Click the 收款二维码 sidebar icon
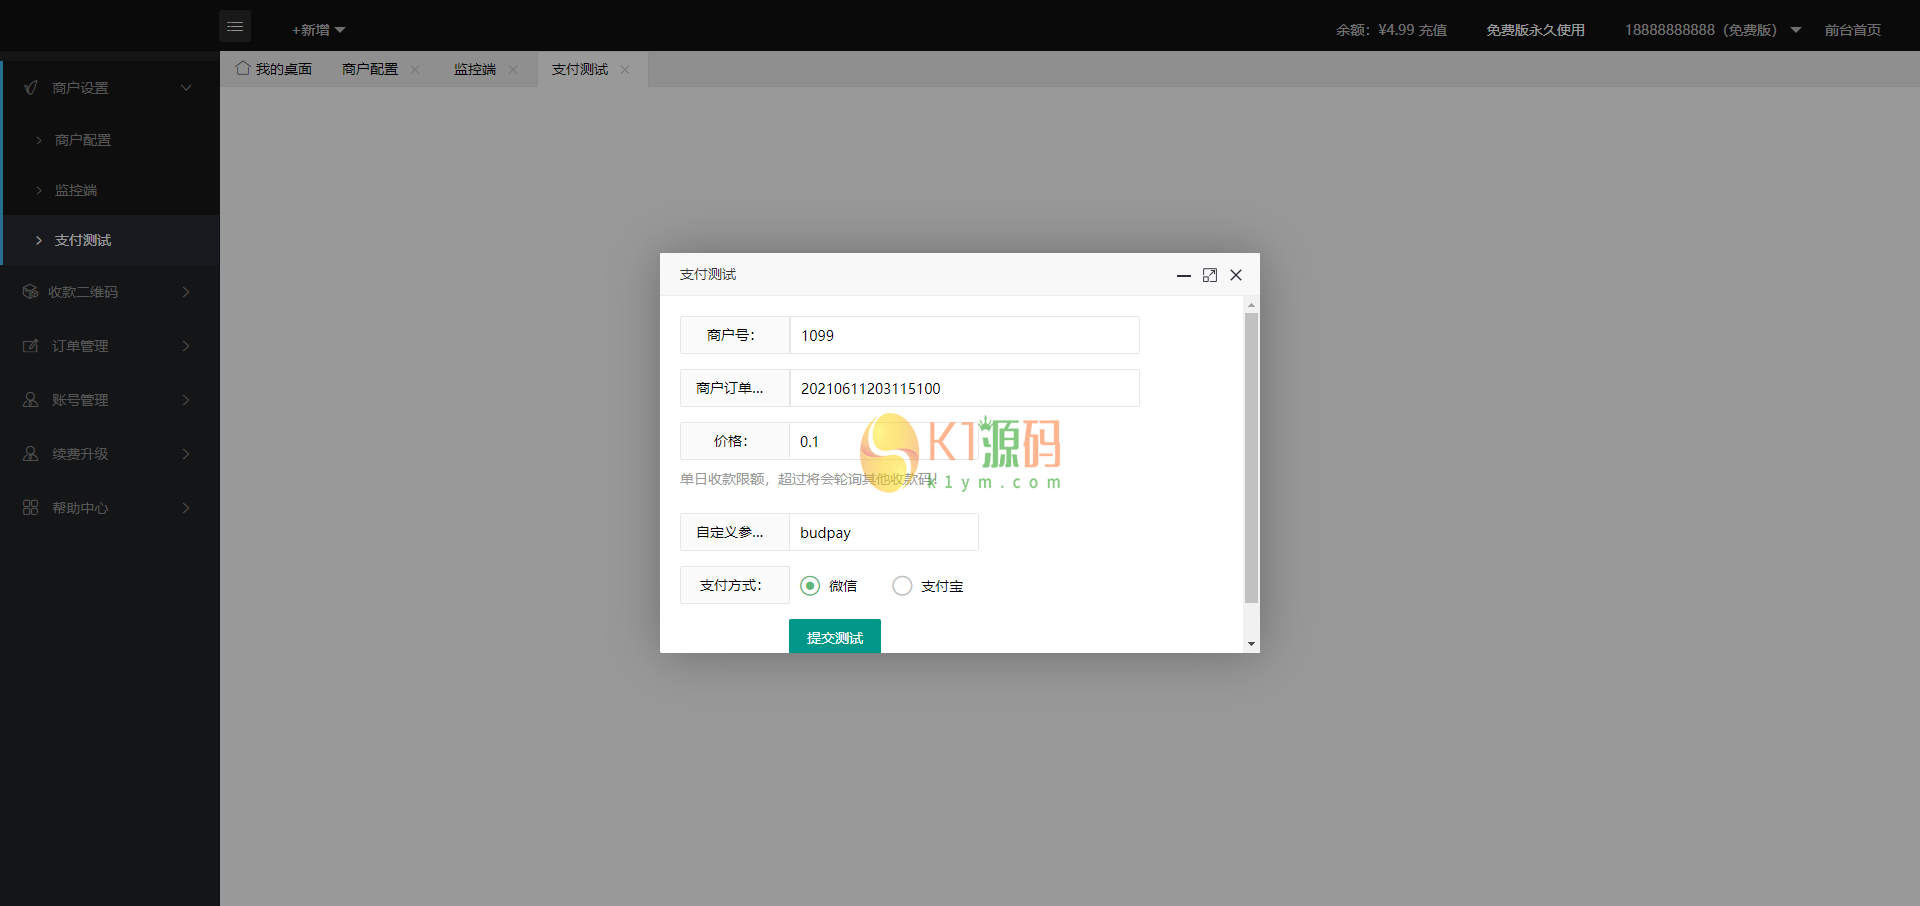The height and width of the screenshot is (906, 1920). pyautogui.click(x=31, y=291)
